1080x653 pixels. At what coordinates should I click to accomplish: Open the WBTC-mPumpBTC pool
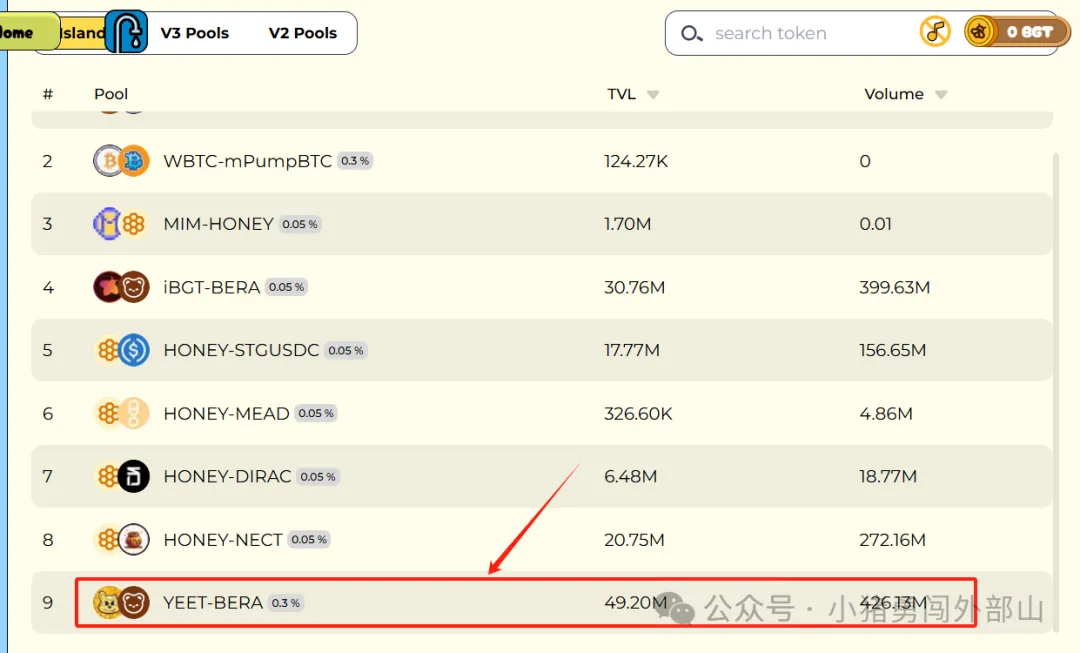point(541,160)
